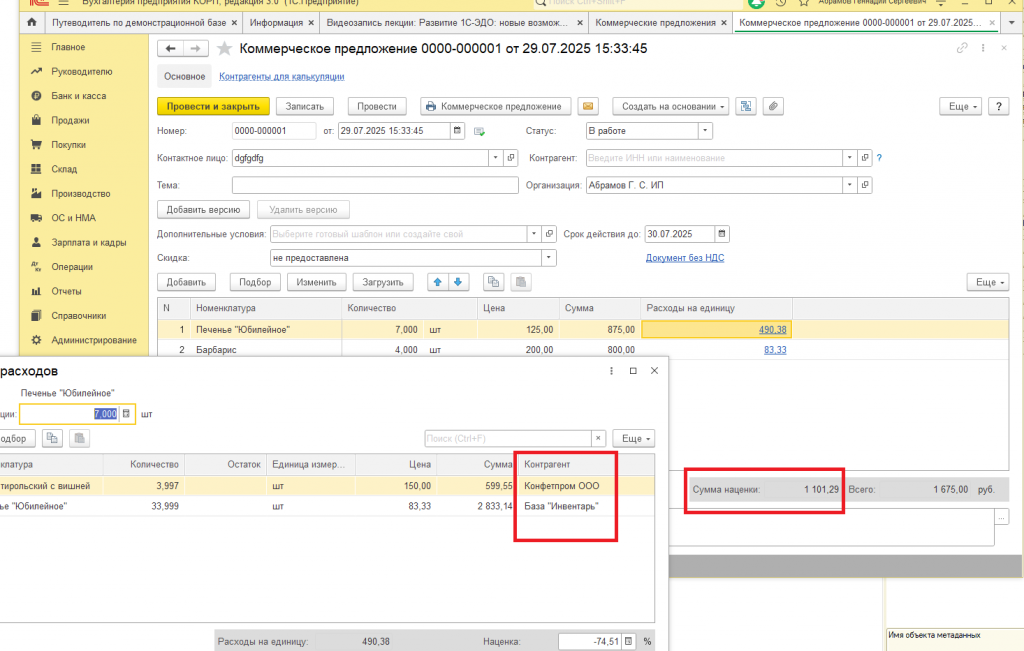Open the Создать на основании dropdown
This screenshot has width=1024, height=651.
tap(673, 106)
